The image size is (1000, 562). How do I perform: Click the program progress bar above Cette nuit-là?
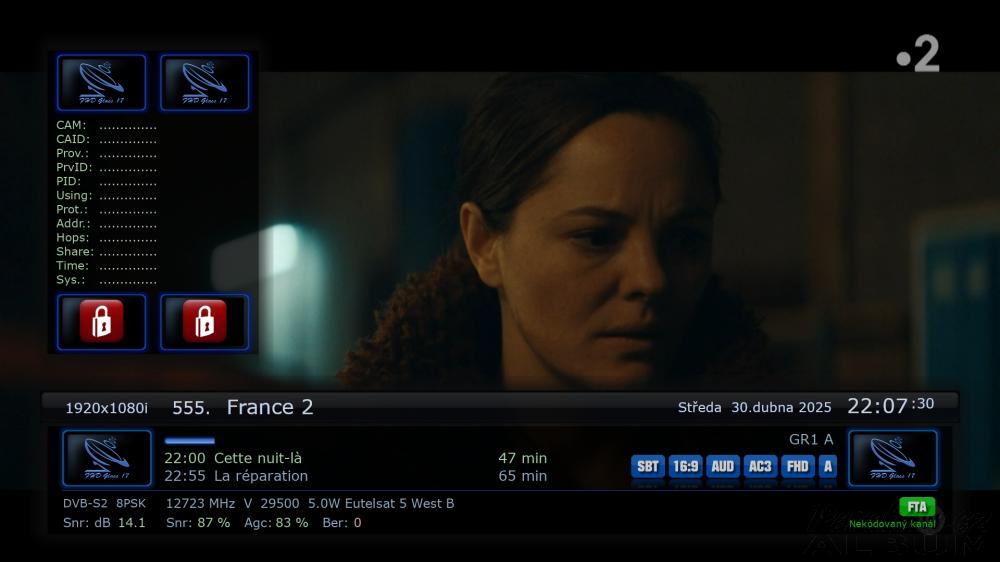tap(189, 441)
